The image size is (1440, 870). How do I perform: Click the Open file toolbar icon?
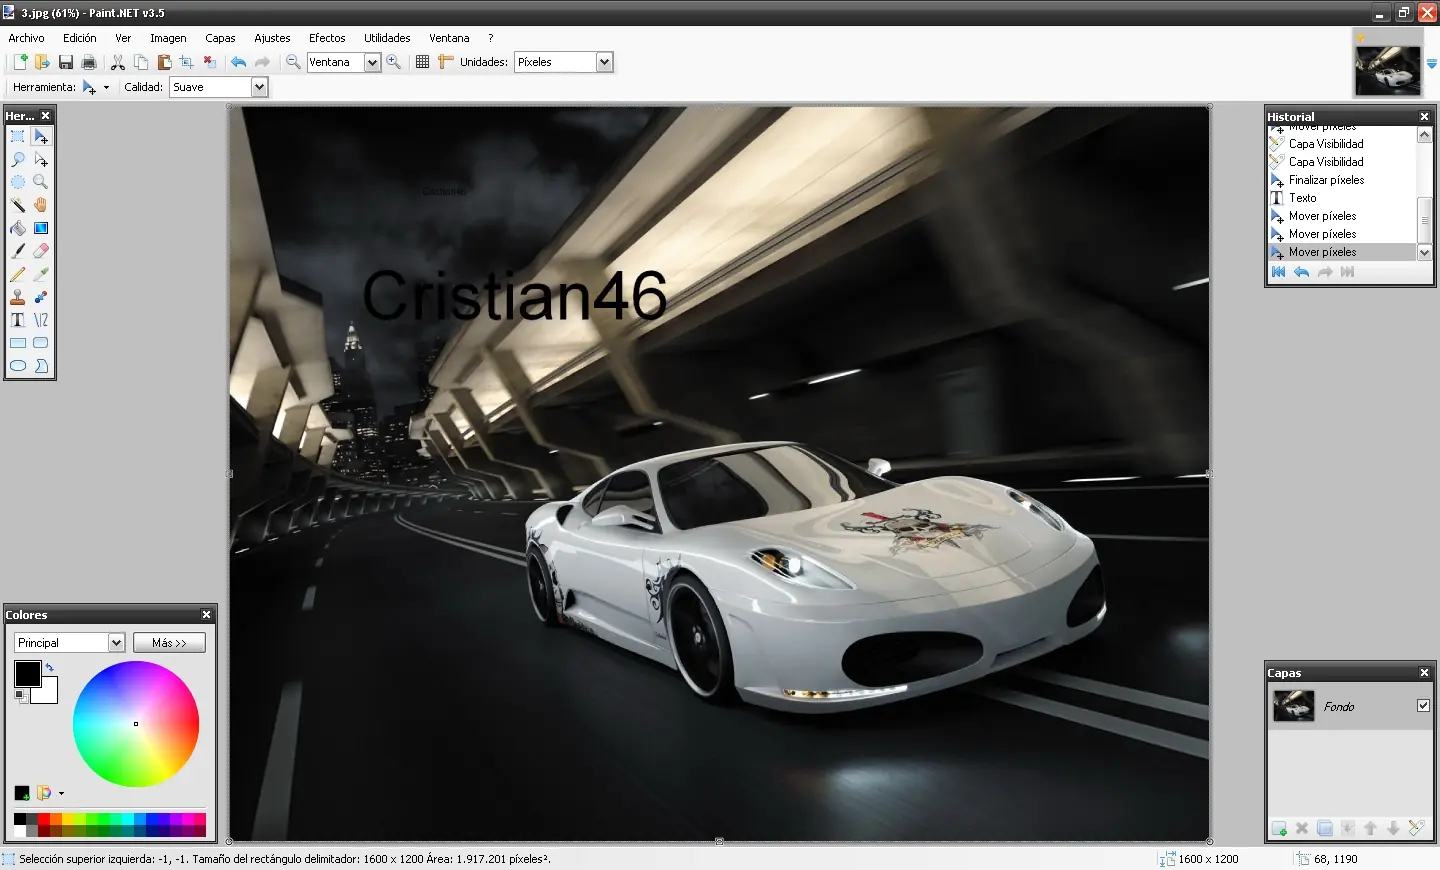click(x=42, y=62)
